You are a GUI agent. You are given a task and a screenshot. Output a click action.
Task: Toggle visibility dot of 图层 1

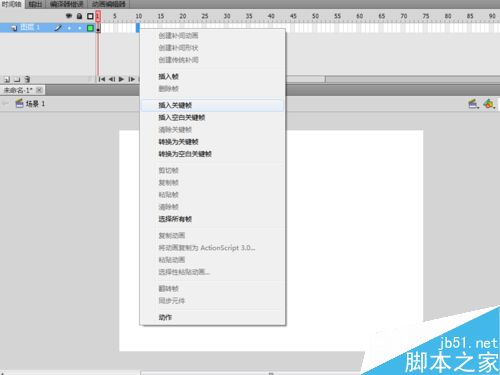69,28
